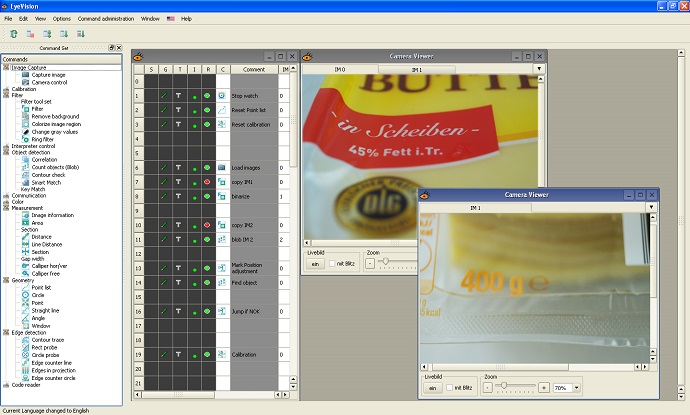Select Camera control command icon

point(26,82)
